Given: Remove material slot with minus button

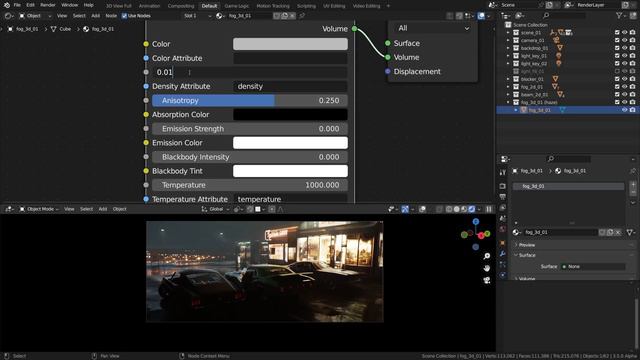Looking at the screenshot, I should (633, 192).
